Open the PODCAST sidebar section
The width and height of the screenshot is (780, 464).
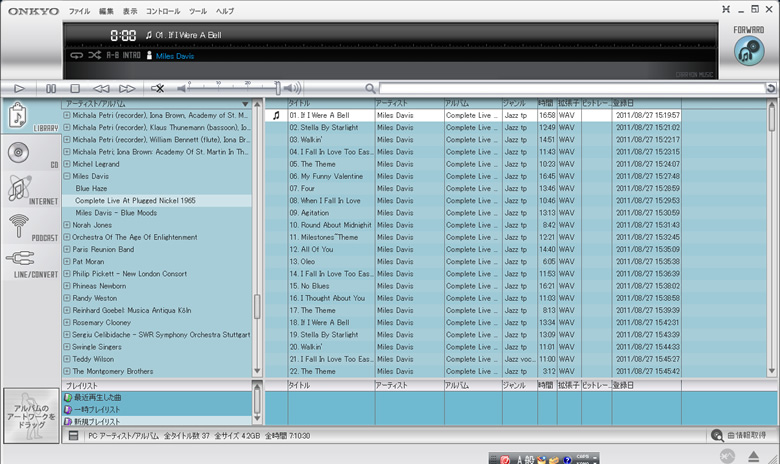(31, 227)
